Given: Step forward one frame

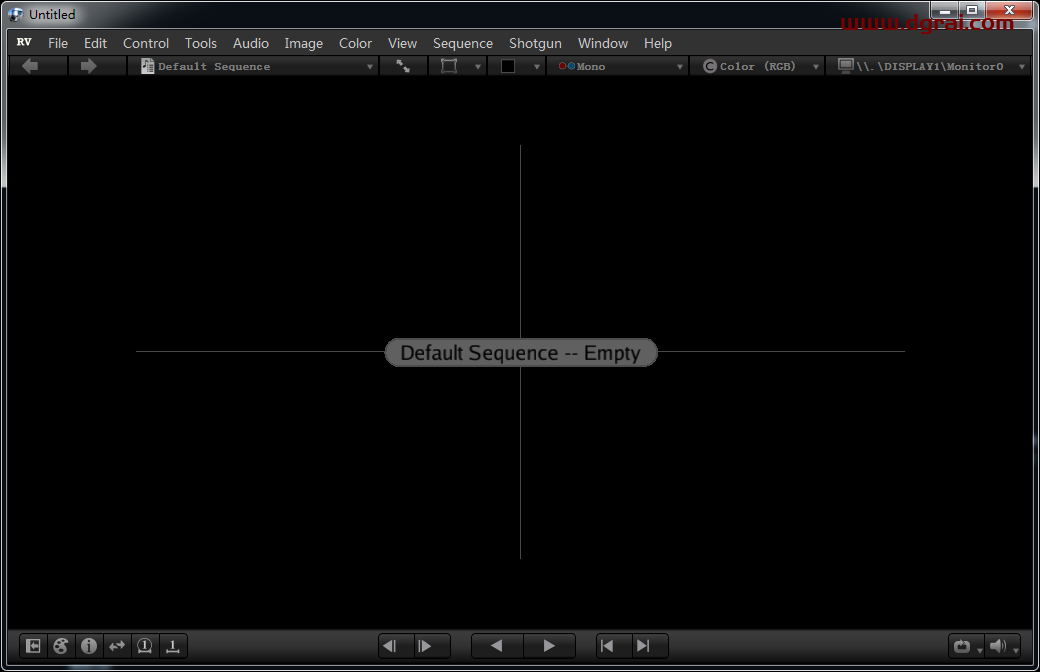Looking at the screenshot, I should coord(424,646).
